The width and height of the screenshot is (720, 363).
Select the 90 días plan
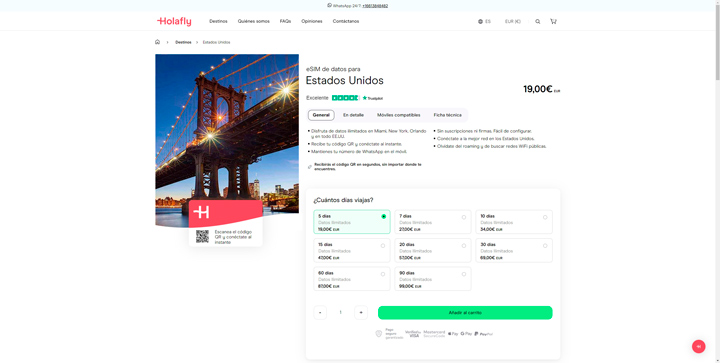pyautogui.click(x=433, y=279)
